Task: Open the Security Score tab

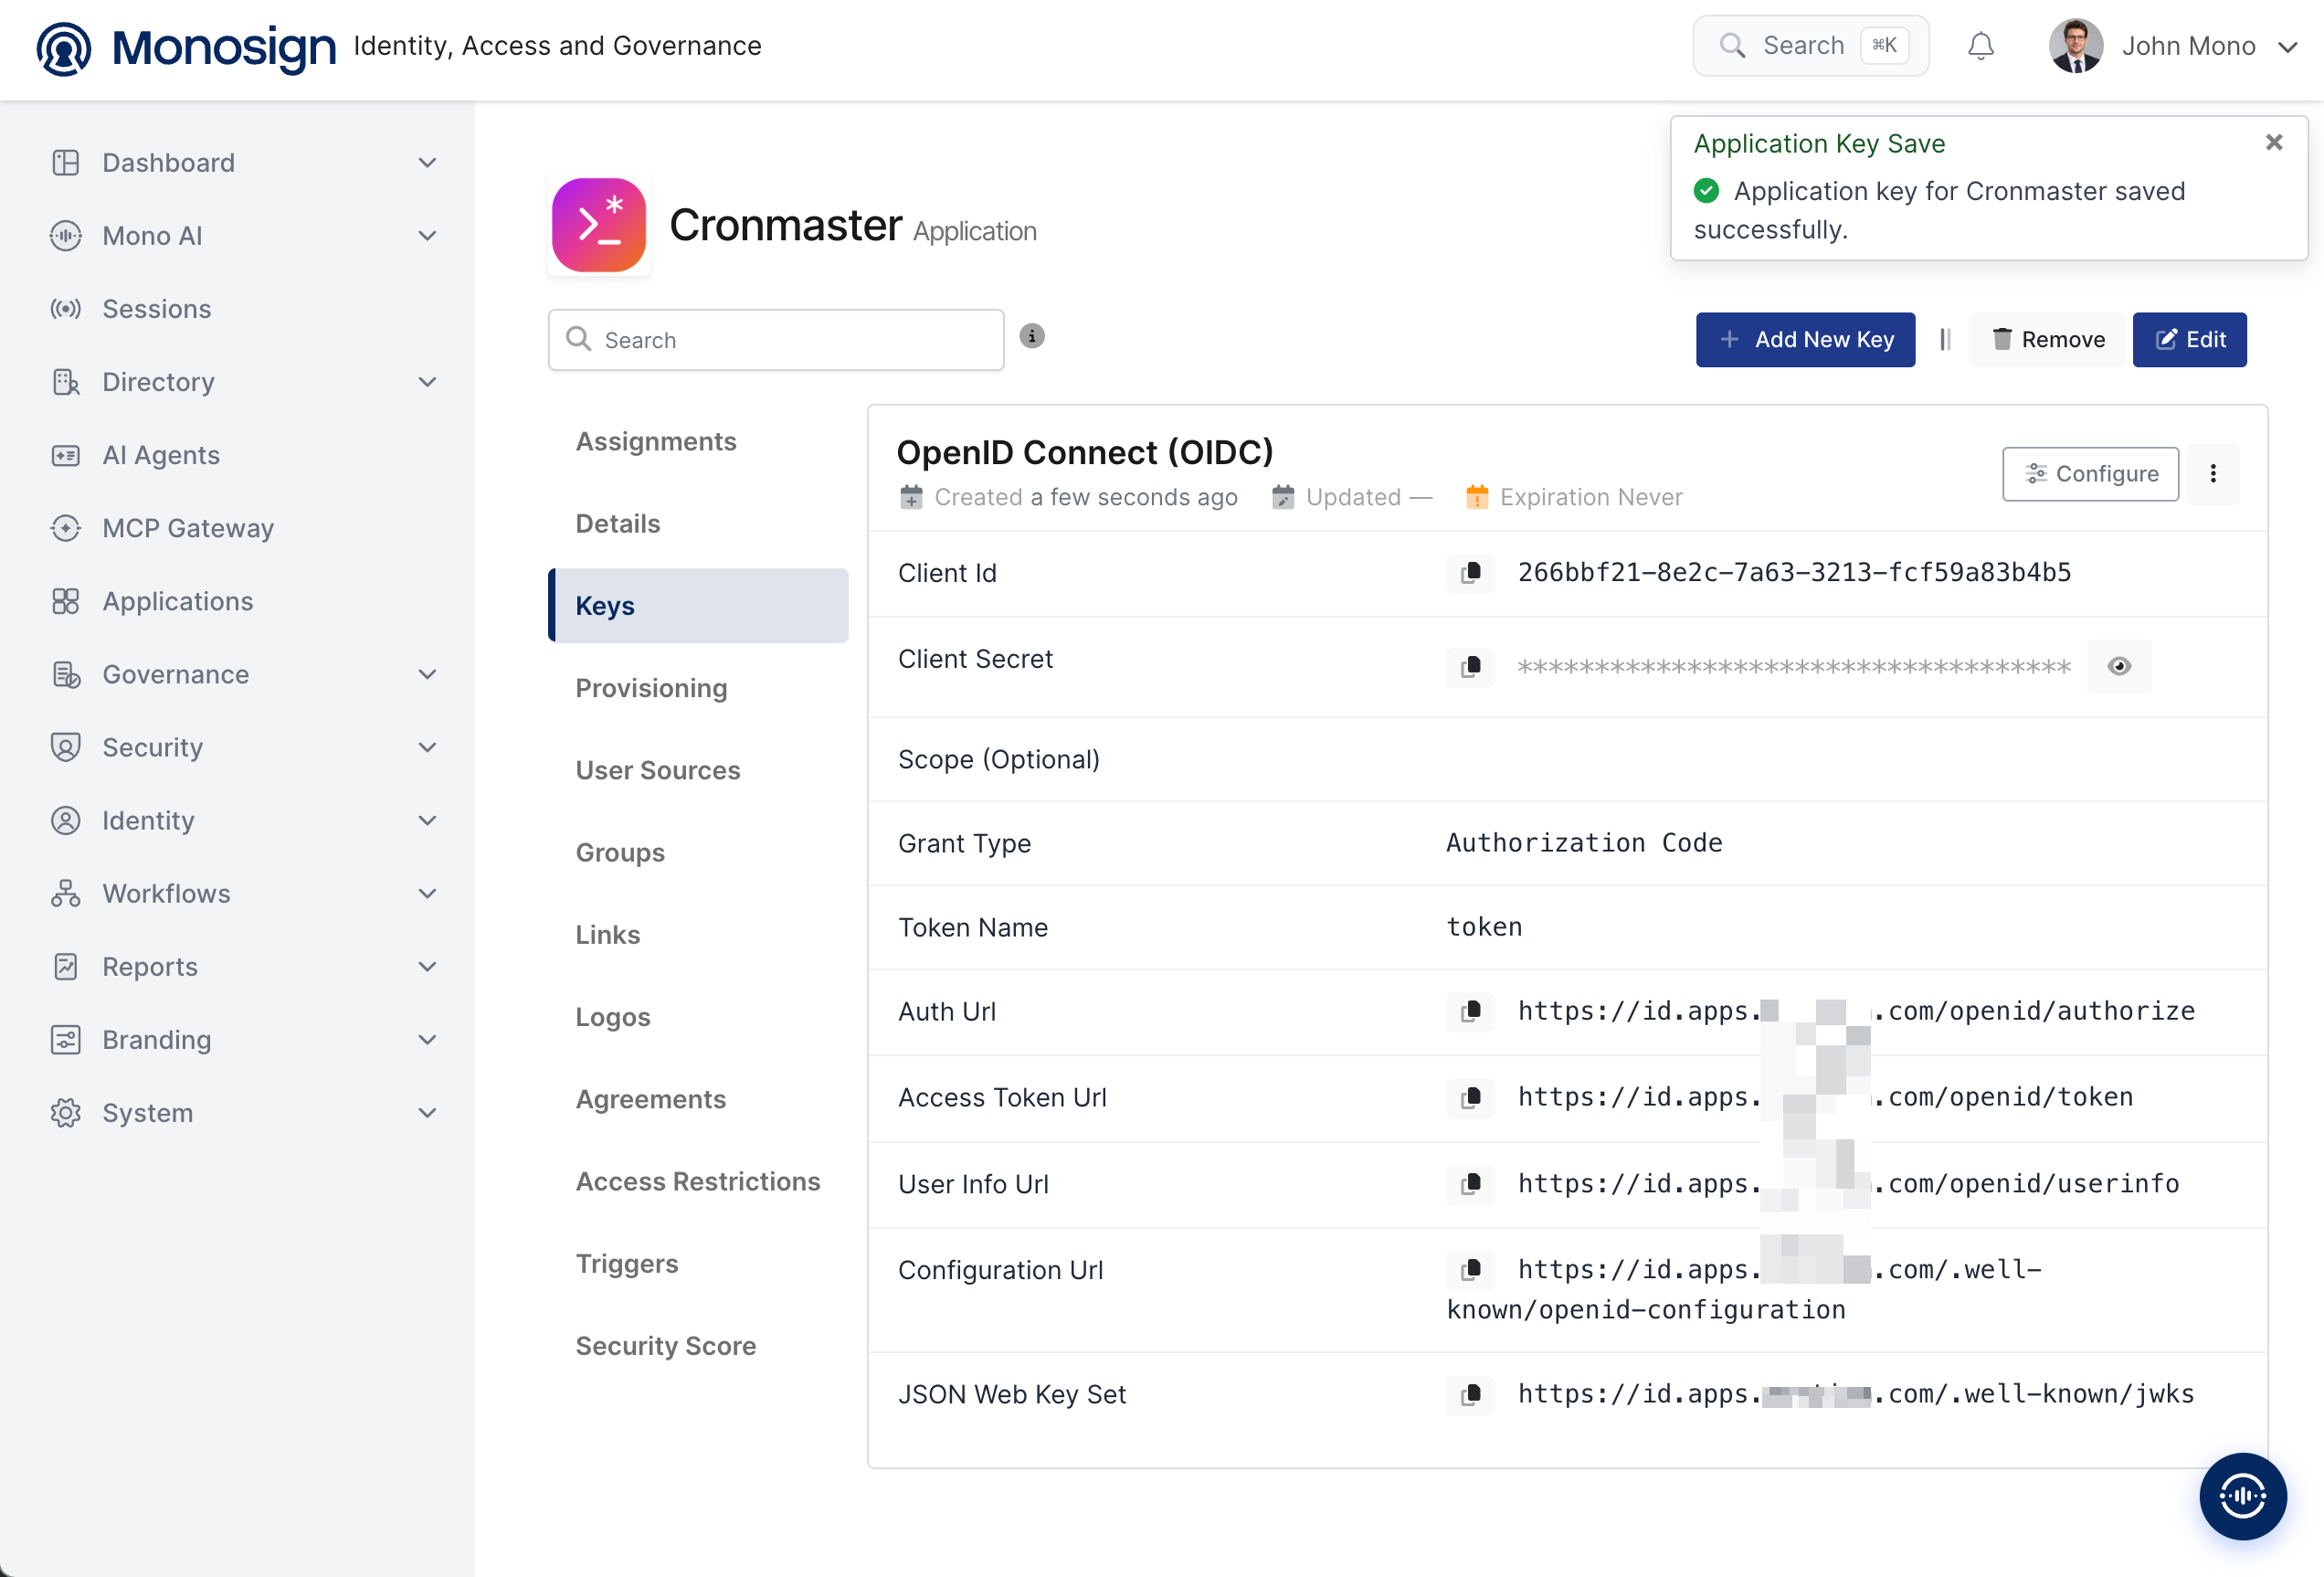Action: click(665, 1345)
